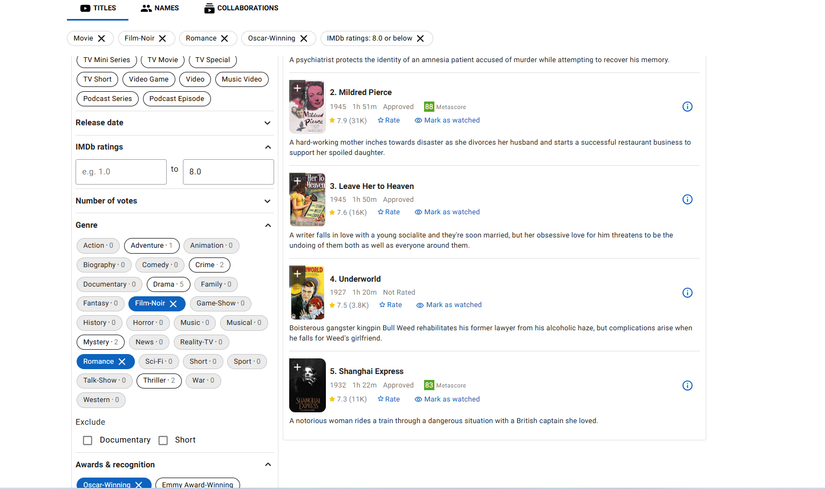825x489 pixels.
Task: Select the Adventure genre chip
Action: coord(152,246)
